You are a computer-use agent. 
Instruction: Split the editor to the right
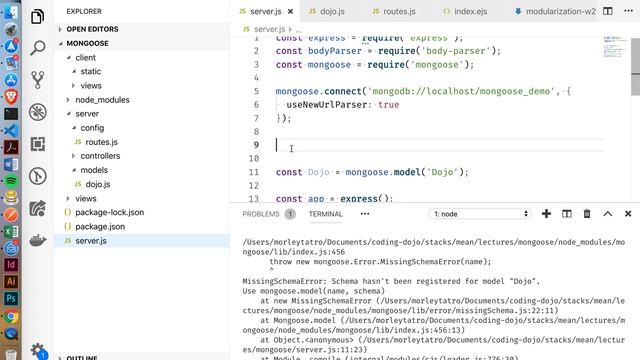pyautogui.click(x=608, y=11)
